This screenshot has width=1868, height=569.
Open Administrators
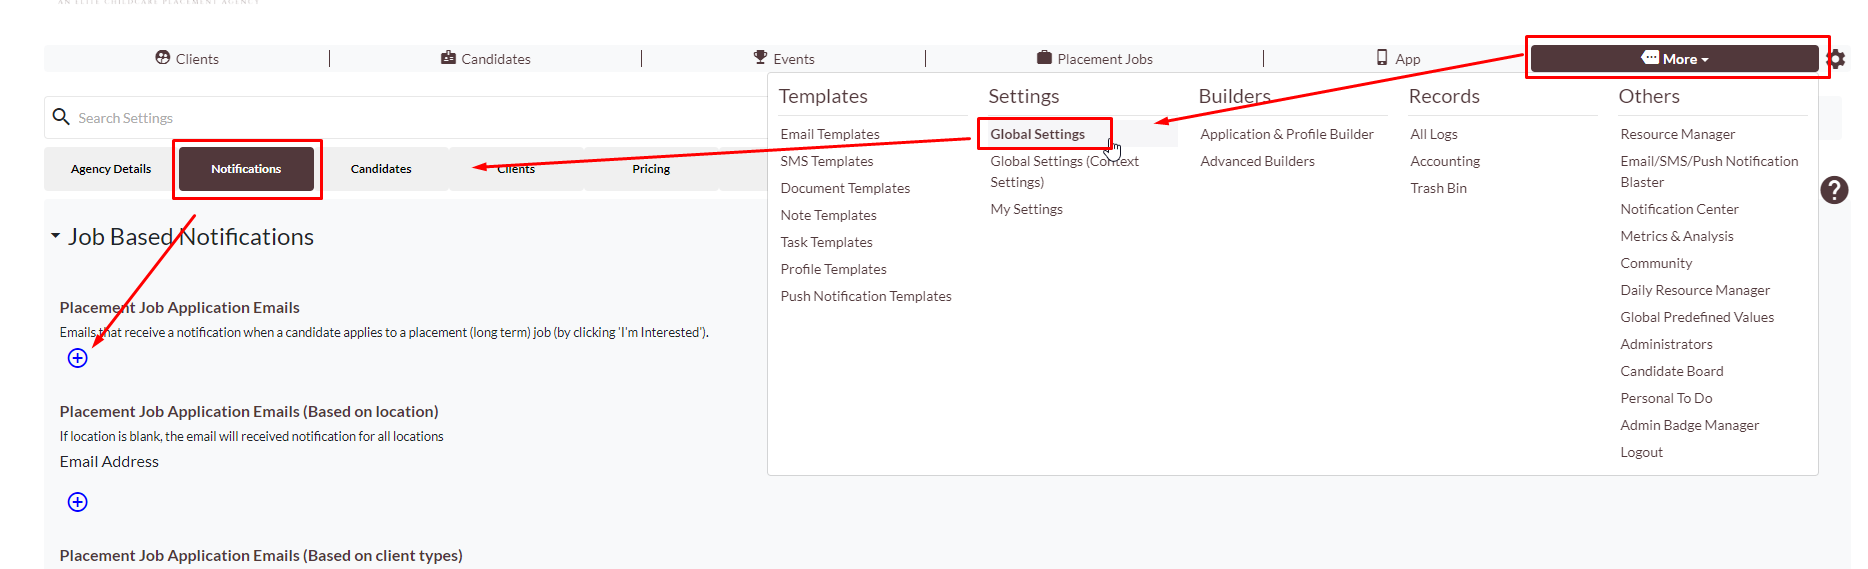[1666, 344]
